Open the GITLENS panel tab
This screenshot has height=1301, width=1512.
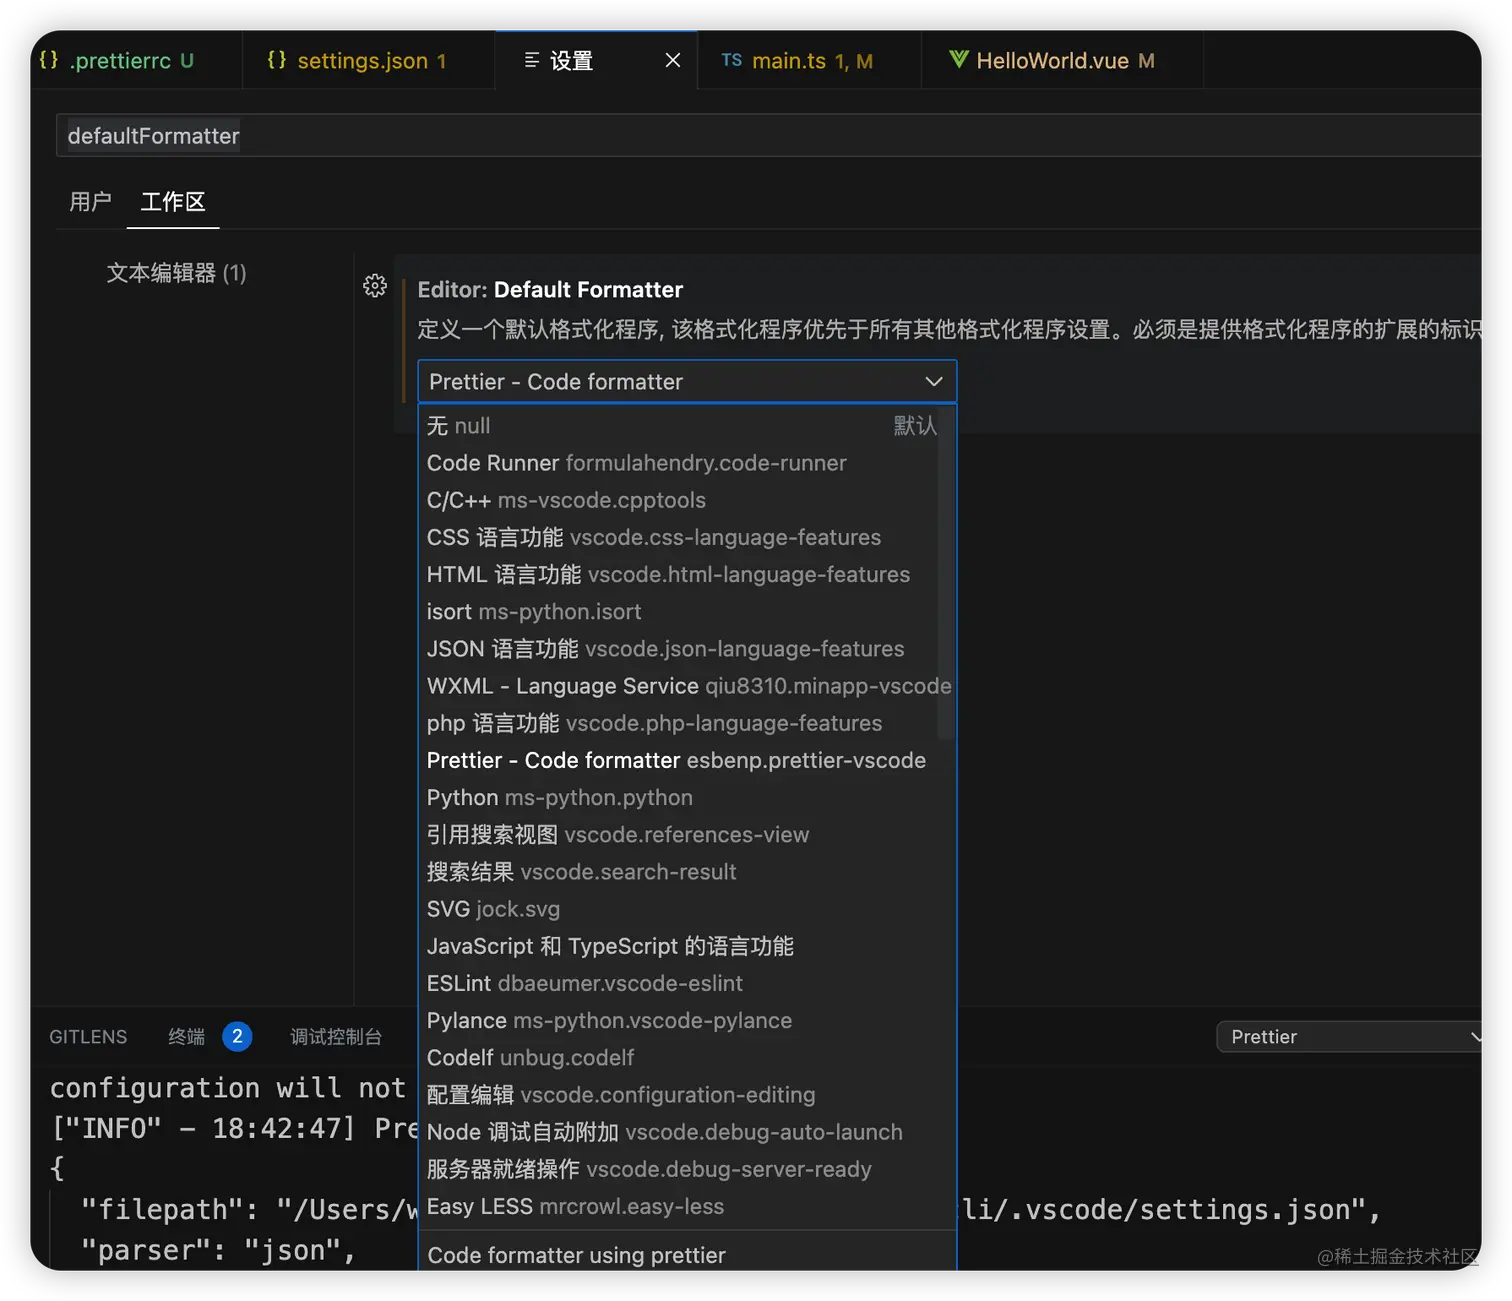(x=88, y=1037)
